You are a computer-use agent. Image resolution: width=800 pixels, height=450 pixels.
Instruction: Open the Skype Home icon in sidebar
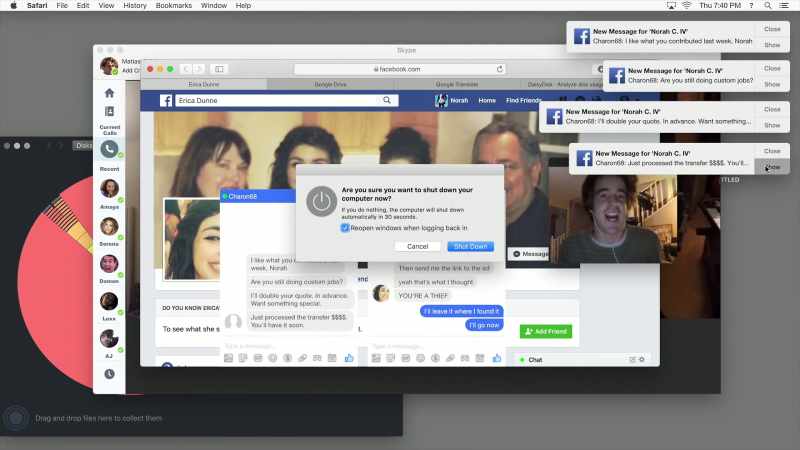pyautogui.click(x=109, y=93)
